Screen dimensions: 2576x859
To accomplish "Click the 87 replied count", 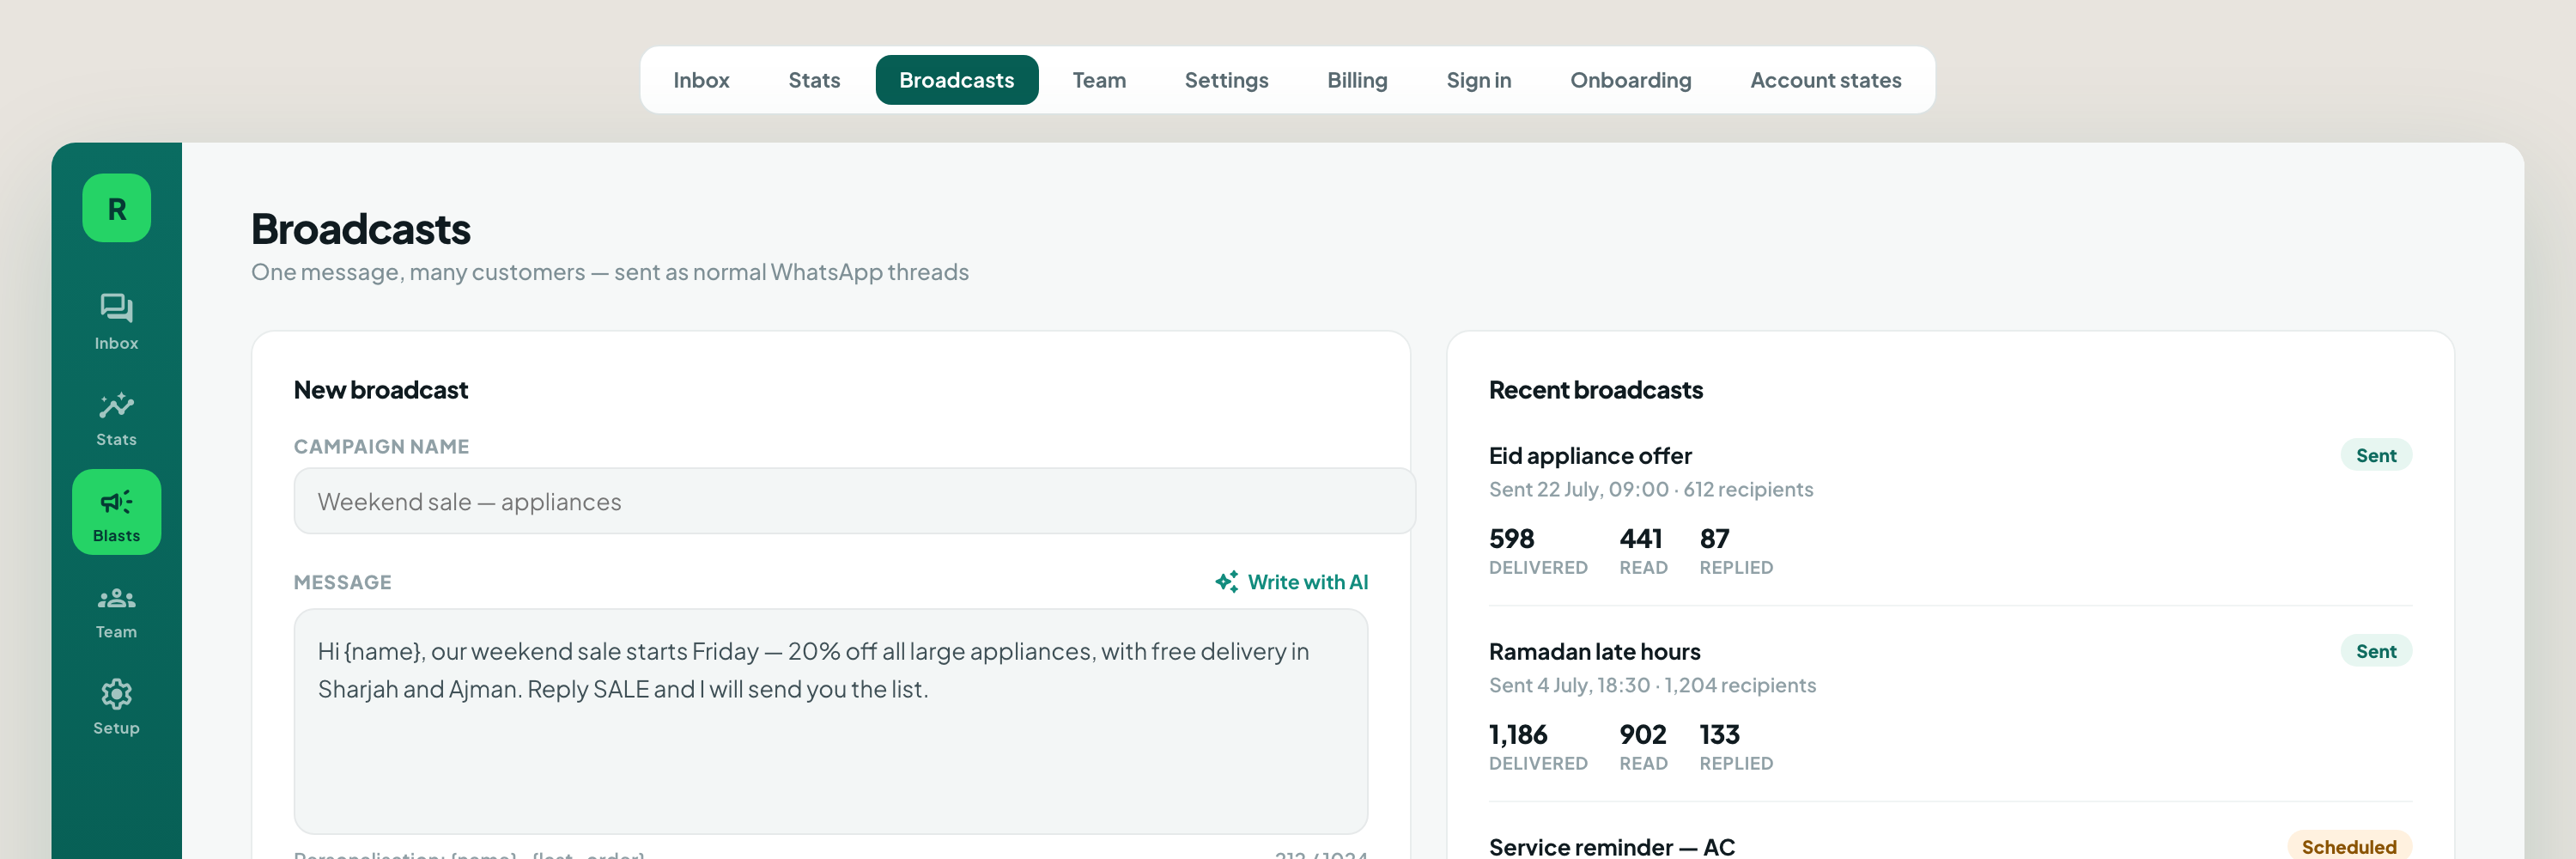I will 1714,539.
